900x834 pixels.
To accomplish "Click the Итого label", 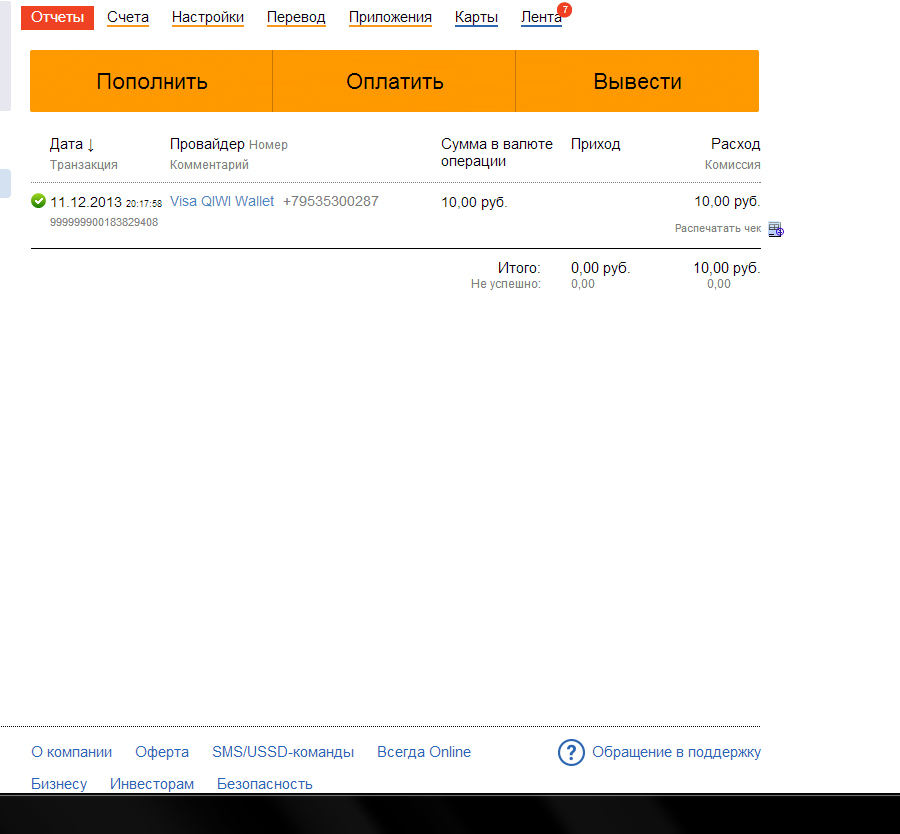I will (x=519, y=268).
